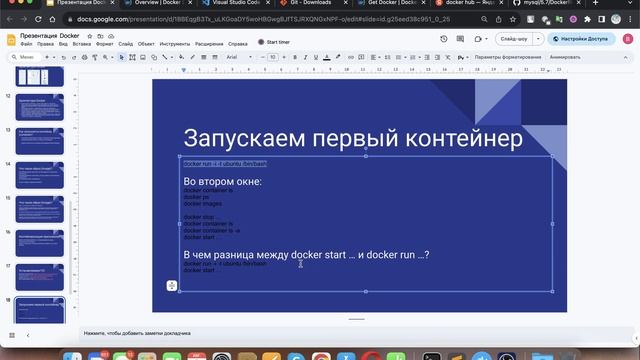The image size is (640, 360).
Task: Click the Border weight icon
Action: [203, 58]
